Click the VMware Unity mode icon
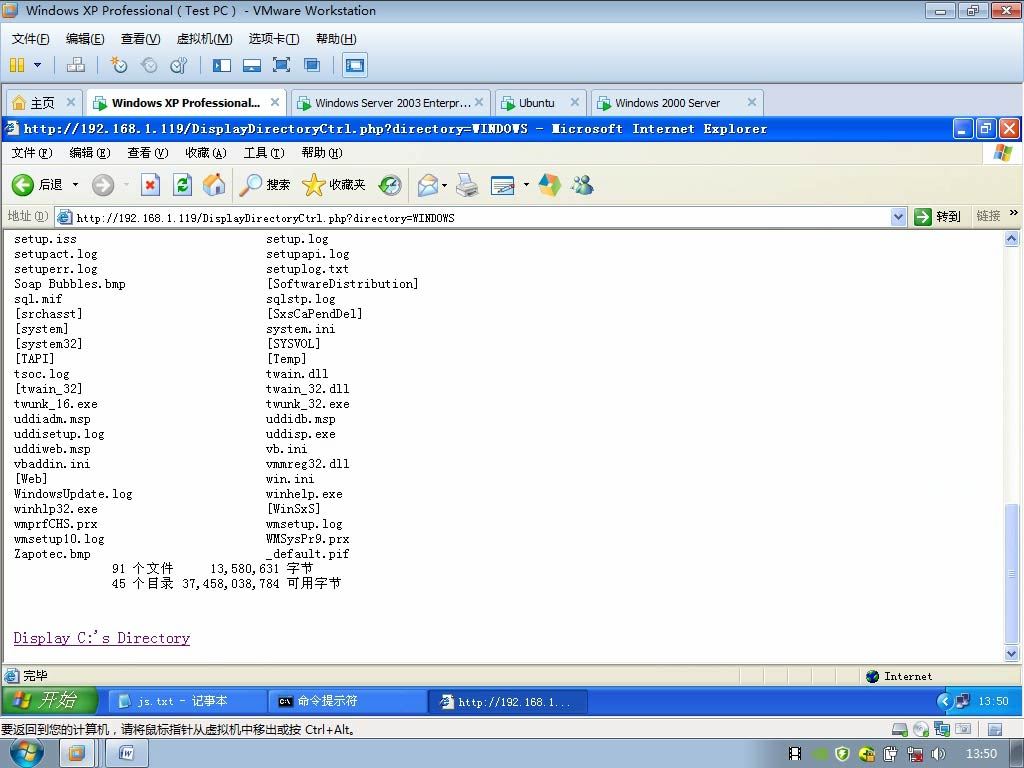 point(312,65)
